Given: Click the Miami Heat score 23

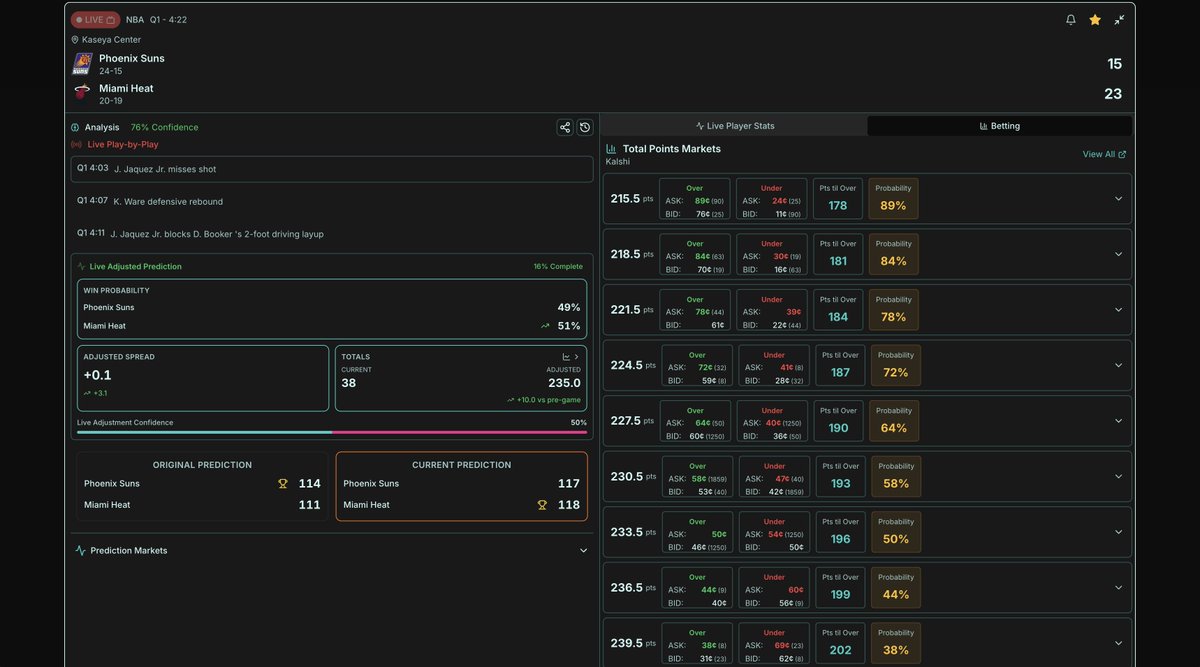Looking at the screenshot, I should [1113, 94].
